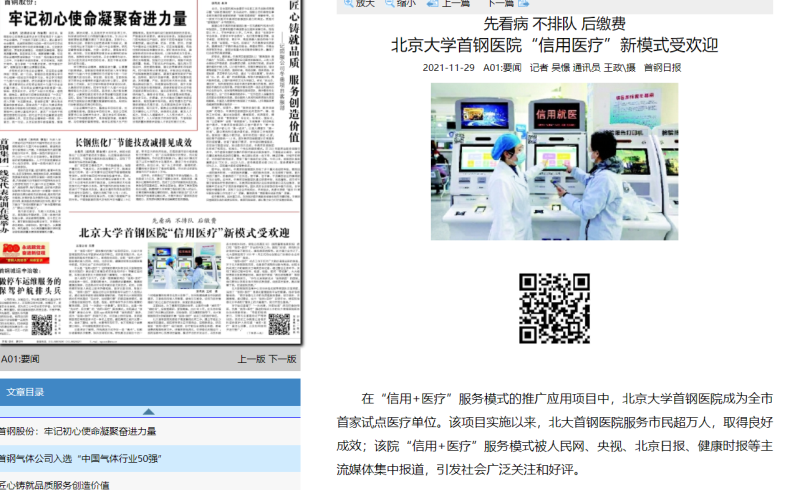The height and width of the screenshot is (490, 800).
Task: Click the 长钢焦化厂节能技改减排见成效 story on the newspaper page
Action: pyautogui.click(x=134, y=142)
